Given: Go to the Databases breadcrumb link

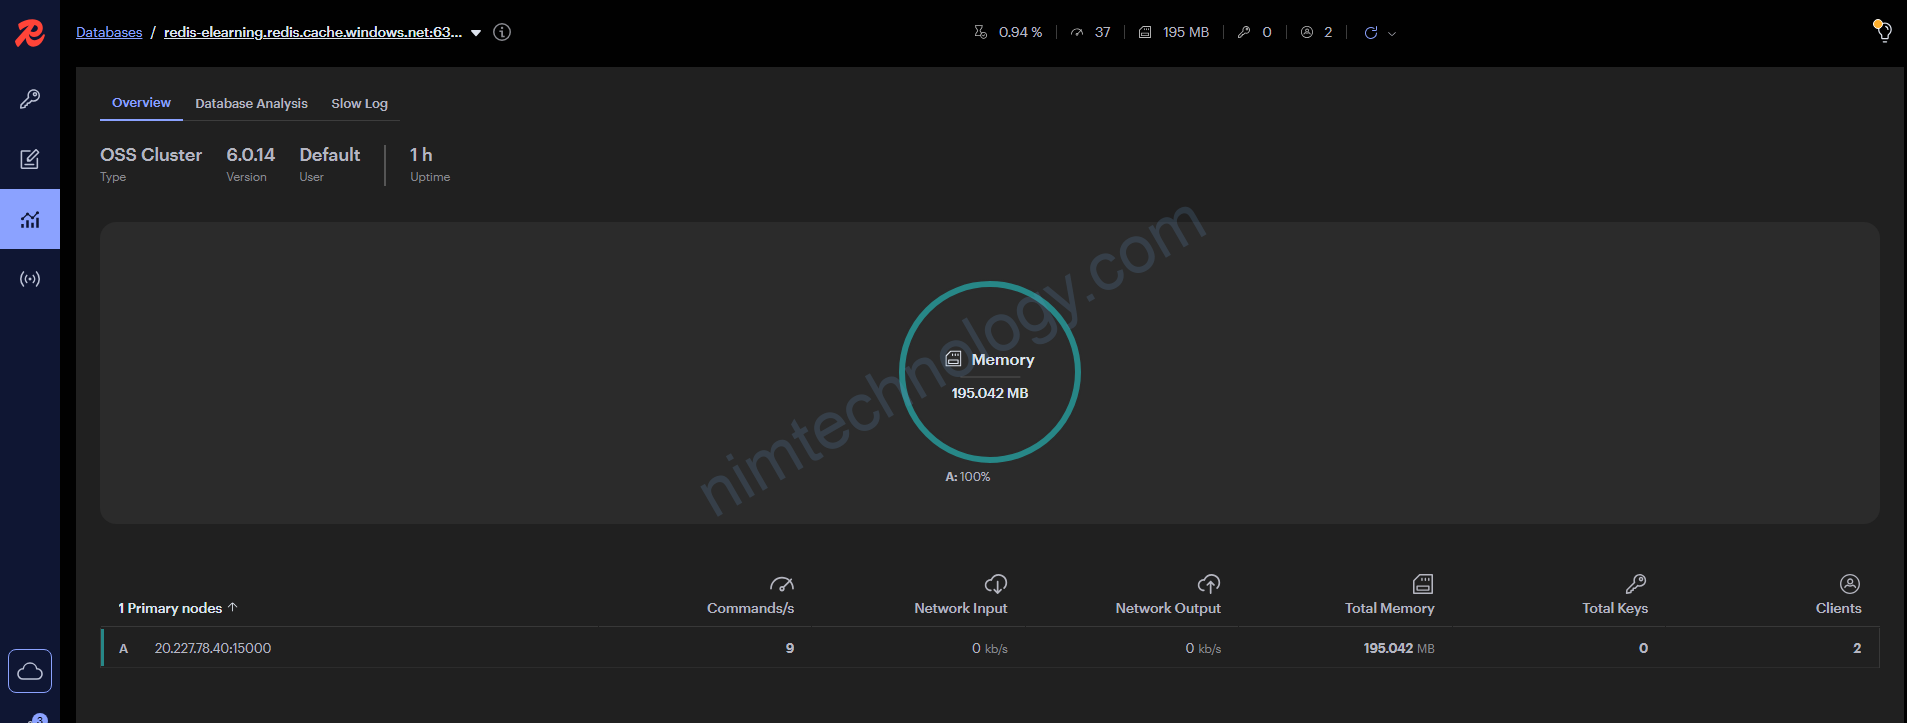Looking at the screenshot, I should click(x=109, y=32).
